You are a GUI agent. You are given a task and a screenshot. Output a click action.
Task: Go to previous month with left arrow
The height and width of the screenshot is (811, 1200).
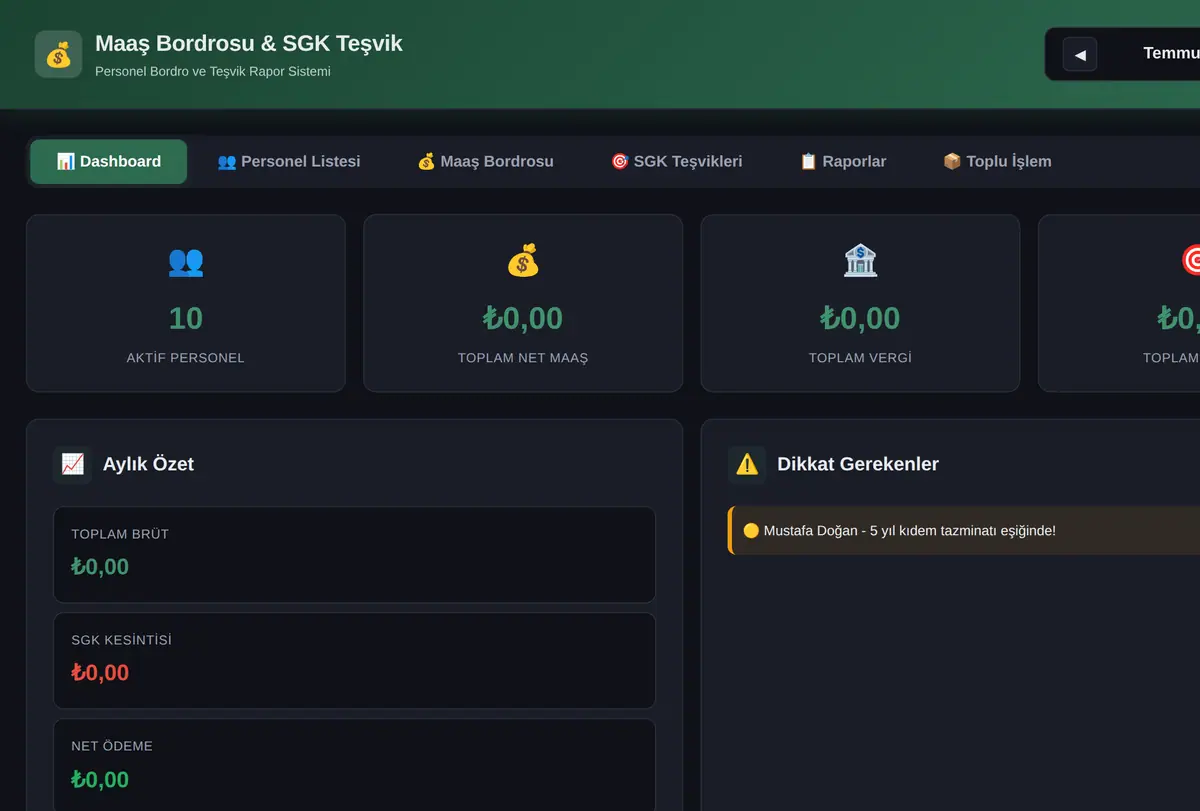pos(1080,54)
